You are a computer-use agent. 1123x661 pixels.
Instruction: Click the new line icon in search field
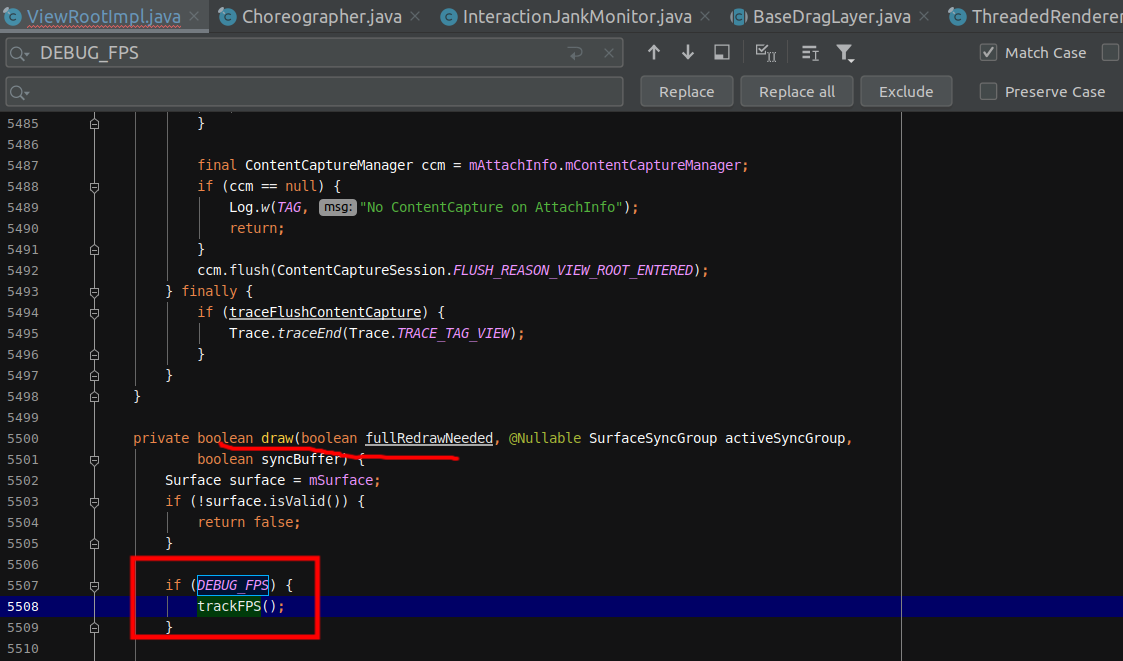pos(575,53)
